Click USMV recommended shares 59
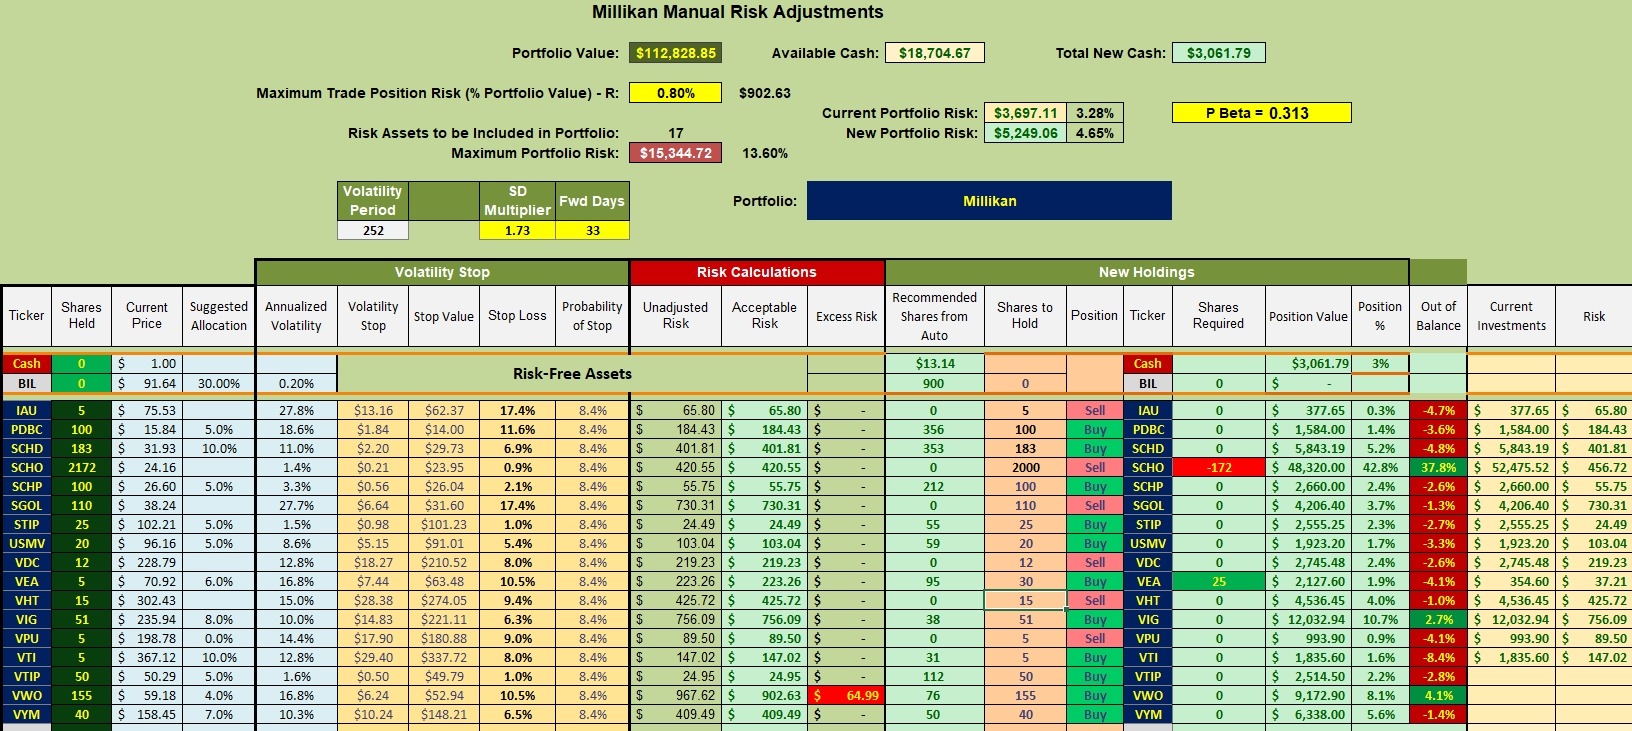The width and height of the screenshot is (1632, 731). click(x=934, y=543)
